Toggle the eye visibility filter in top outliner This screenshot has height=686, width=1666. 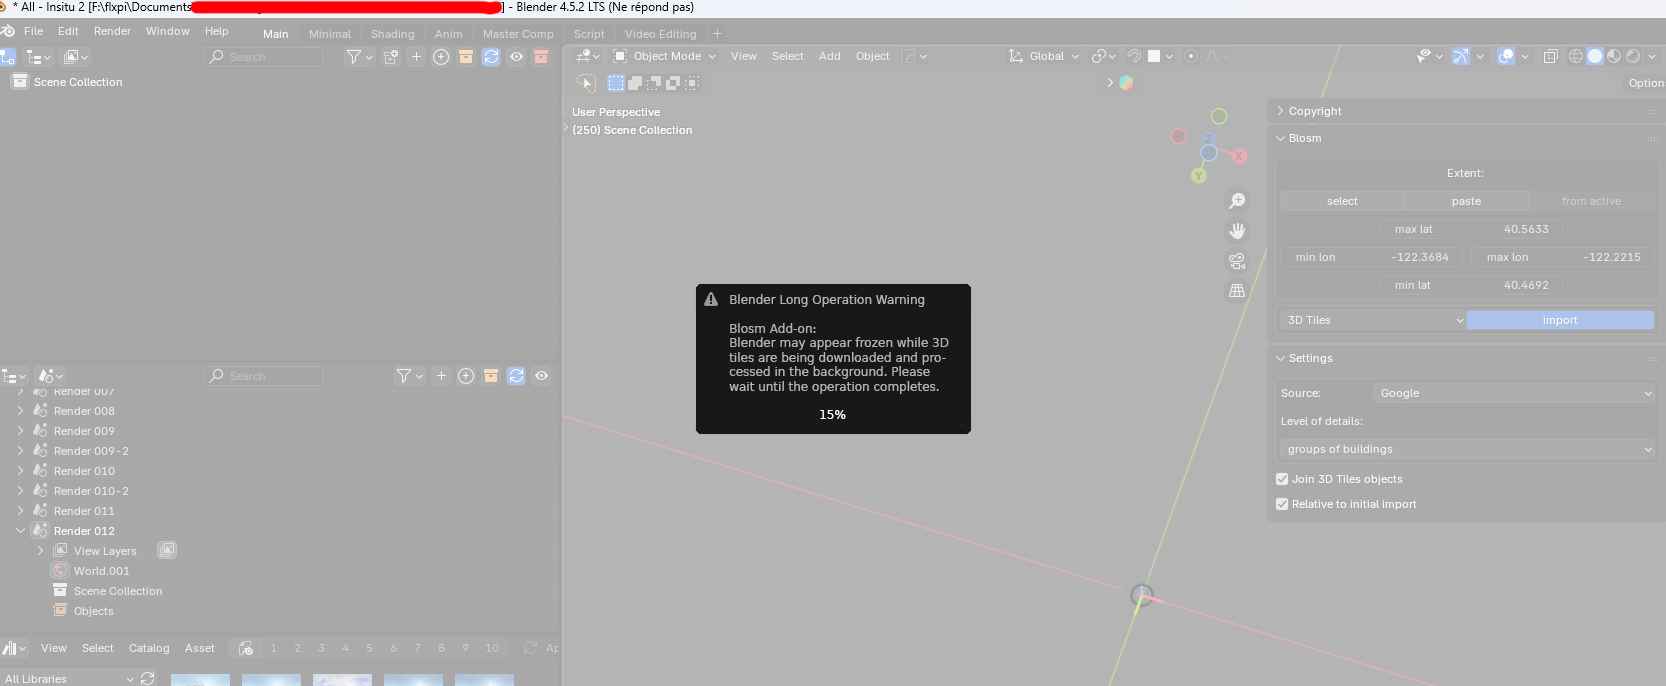click(516, 57)
